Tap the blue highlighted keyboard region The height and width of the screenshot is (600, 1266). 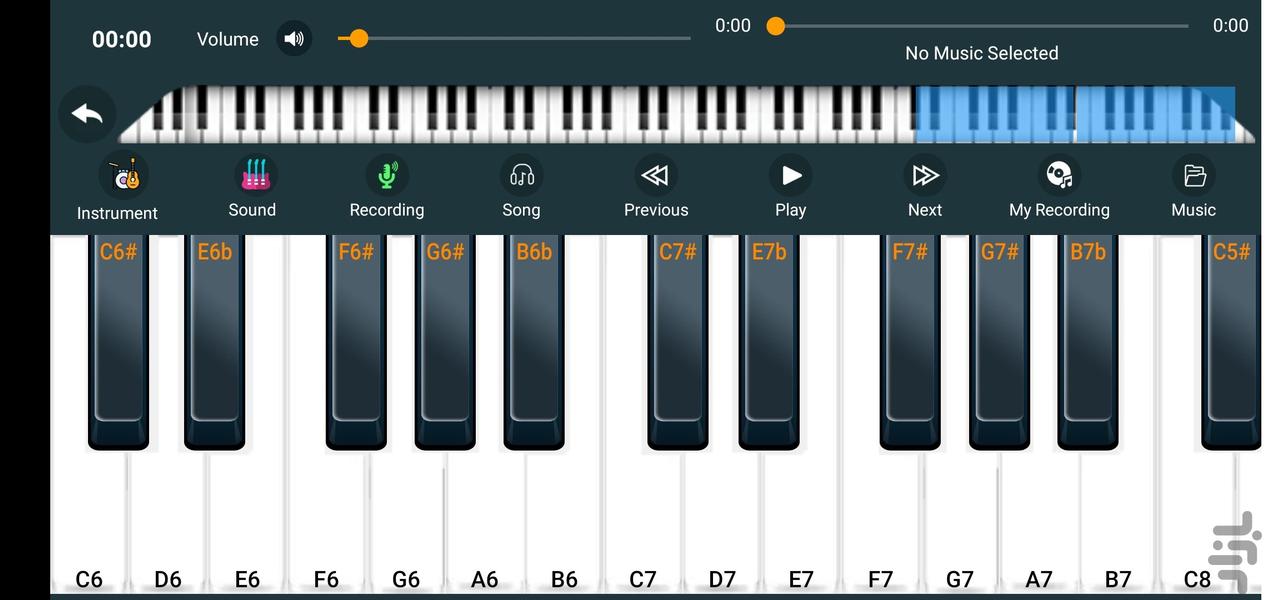click(x=1075, y=112)
